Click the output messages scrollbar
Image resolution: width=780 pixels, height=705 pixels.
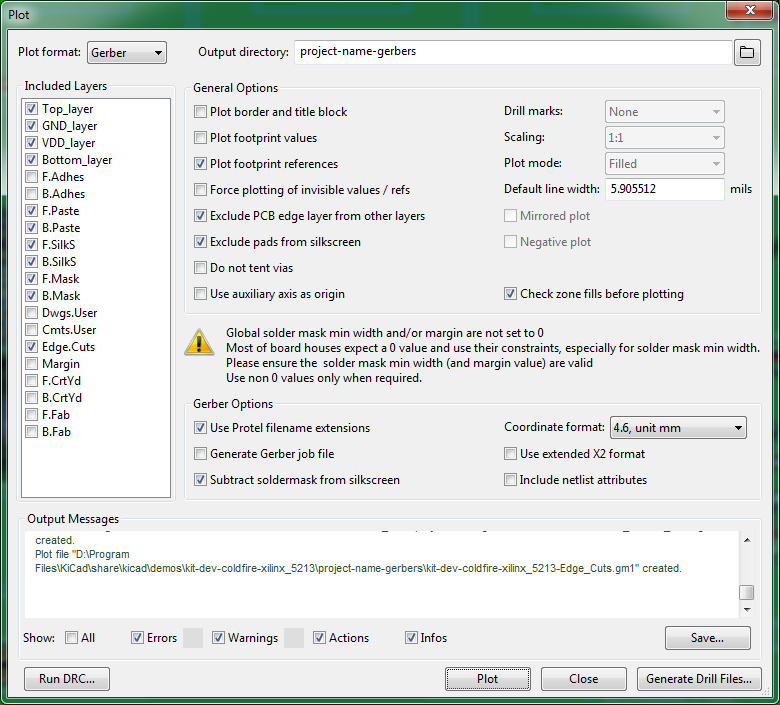pyautogui.click(x=746, y=593)
